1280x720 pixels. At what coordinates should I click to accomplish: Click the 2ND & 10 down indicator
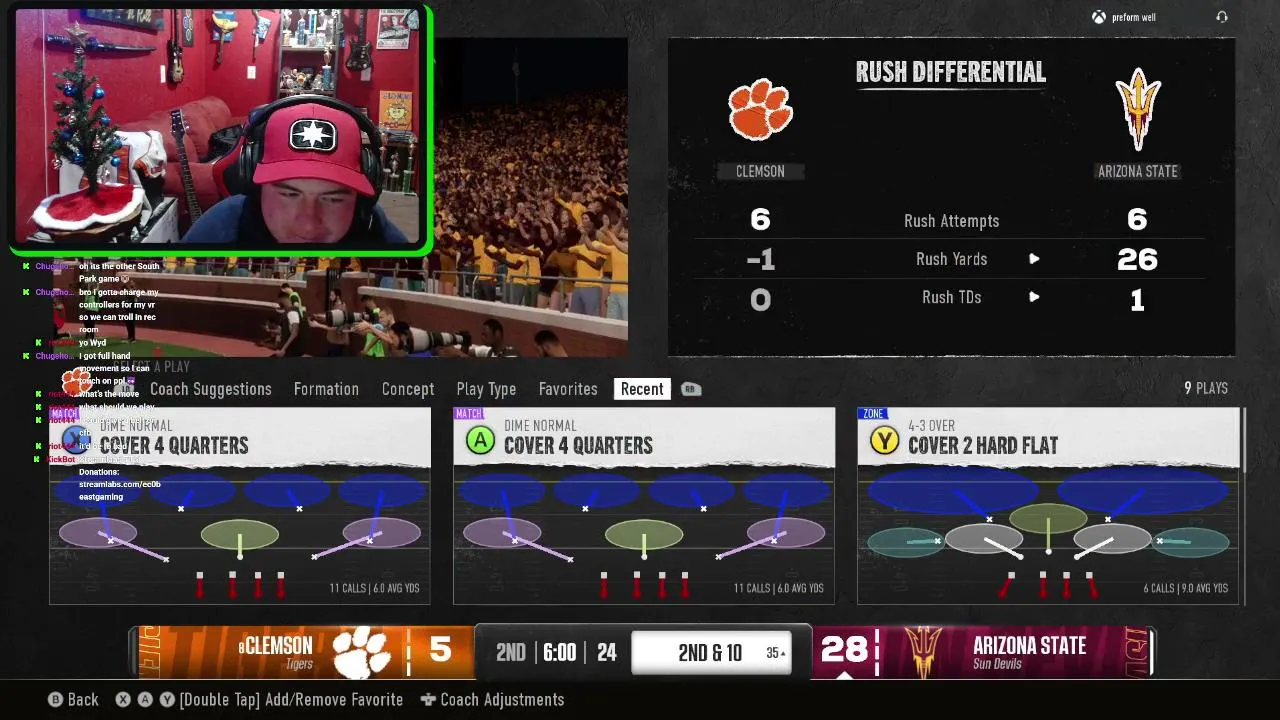click(x=710, y=653)
